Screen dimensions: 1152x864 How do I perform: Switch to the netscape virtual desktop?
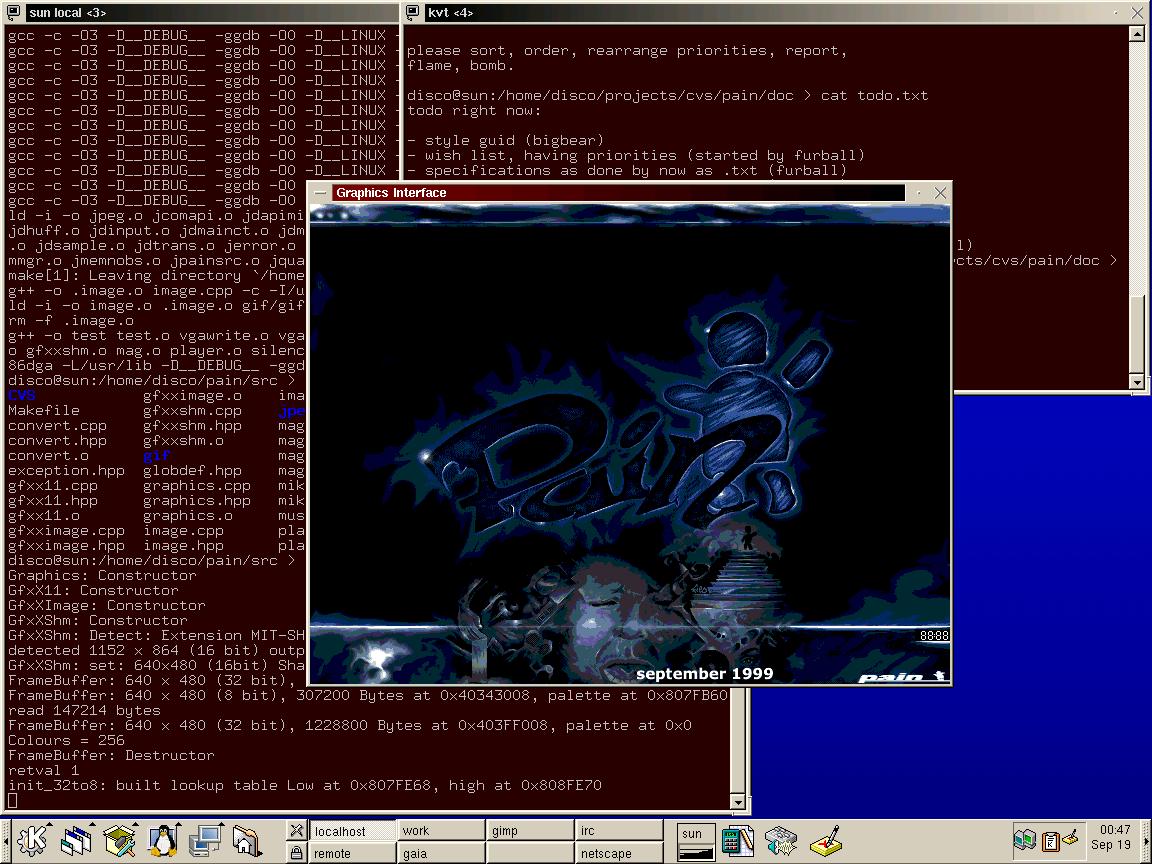click(x=619, y=853)
